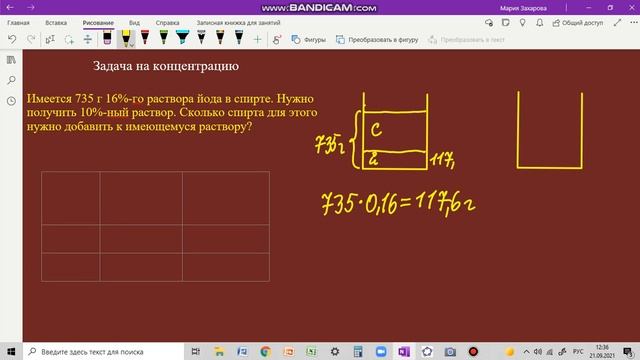Open the Фигуры shapes gallery
The height and width of the screenshot is (360, 640).
coord(309,40)
